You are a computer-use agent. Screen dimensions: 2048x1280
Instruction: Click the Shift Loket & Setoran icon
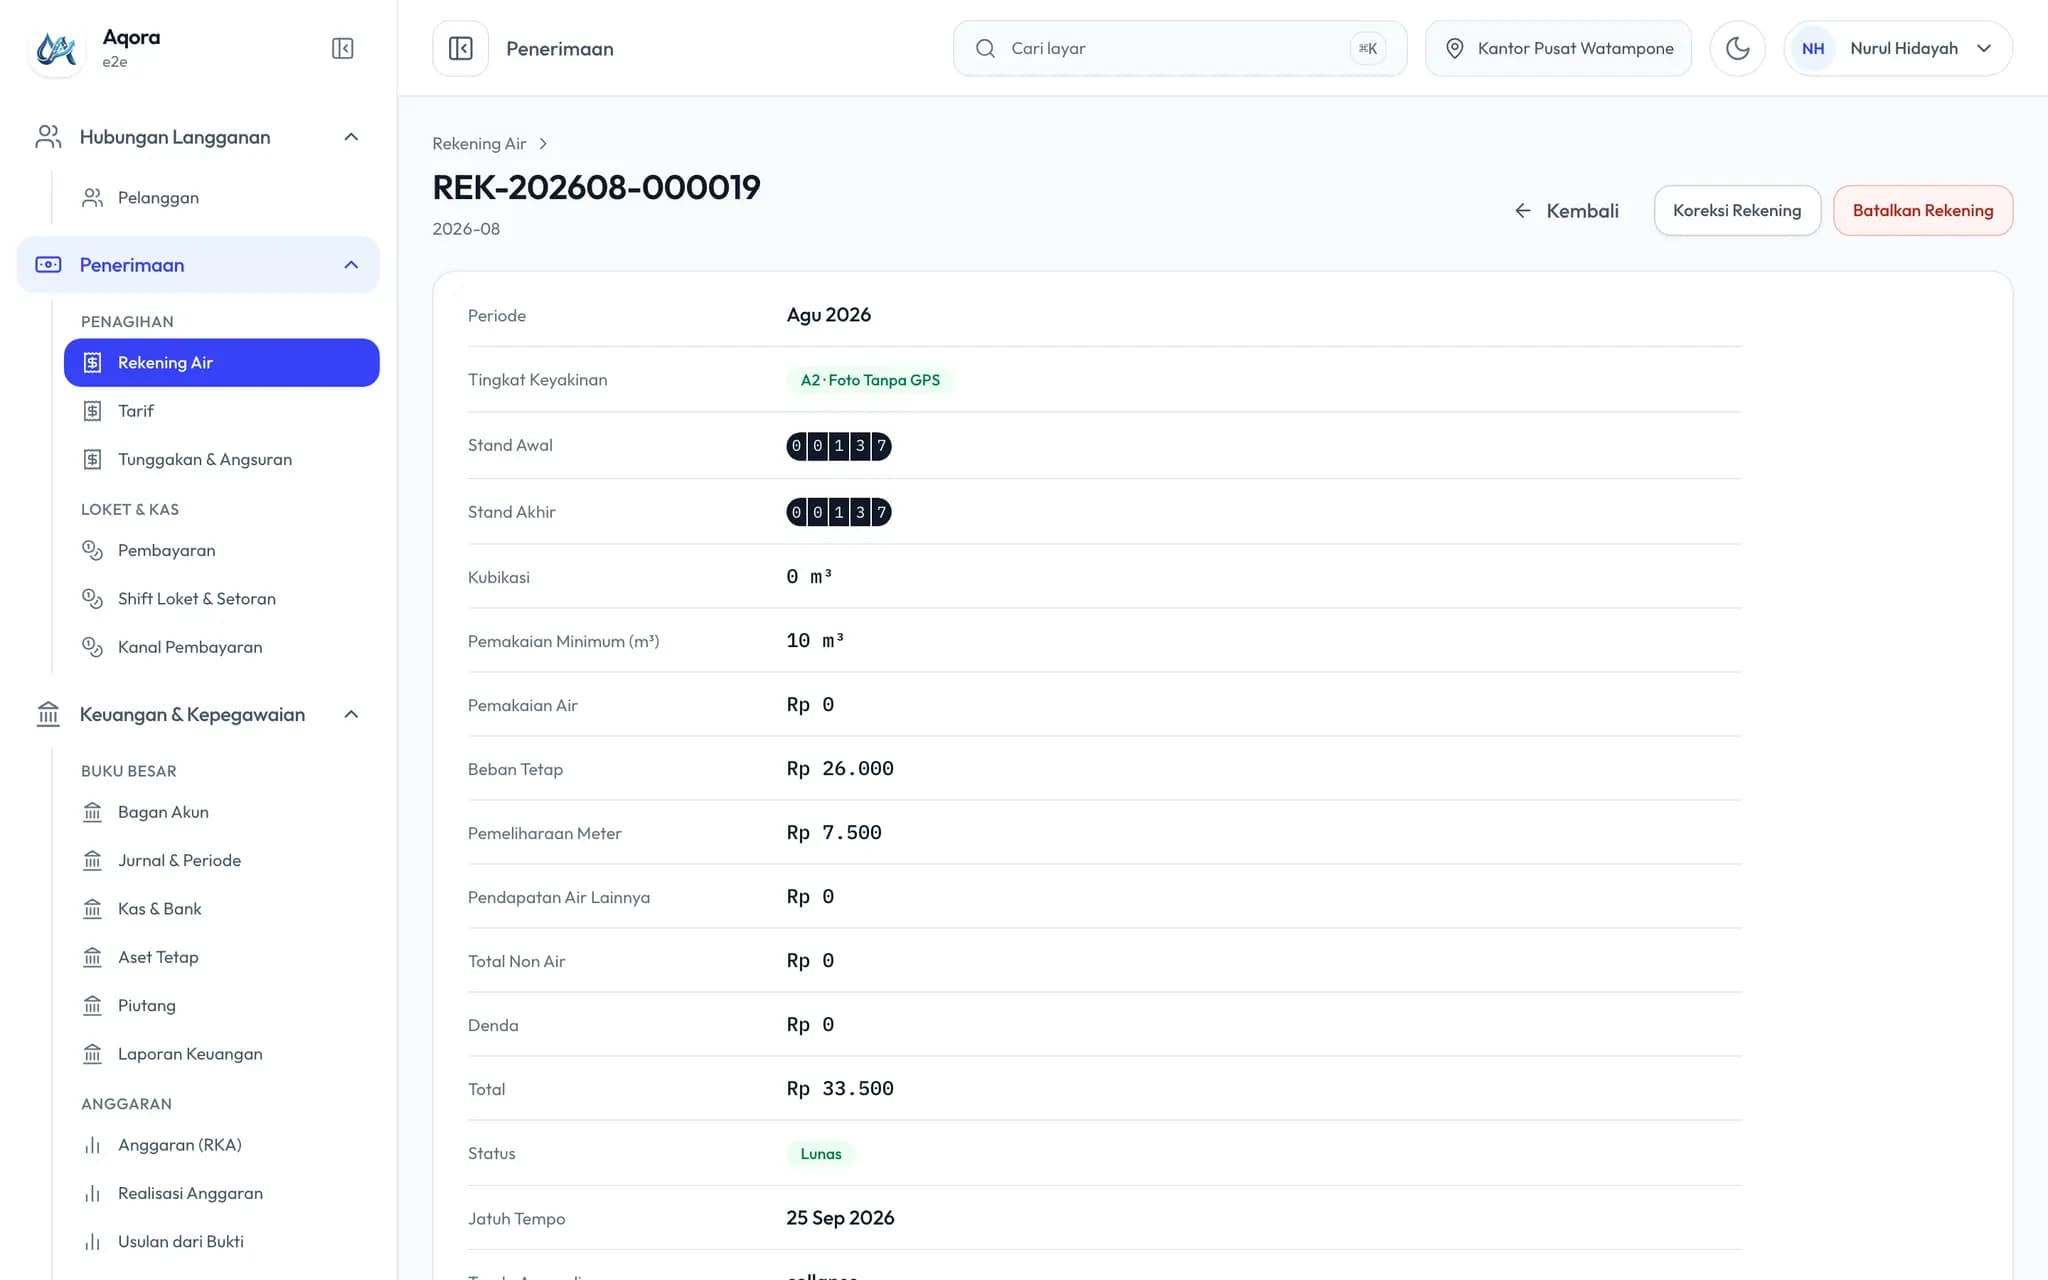(x=92, y=598)
